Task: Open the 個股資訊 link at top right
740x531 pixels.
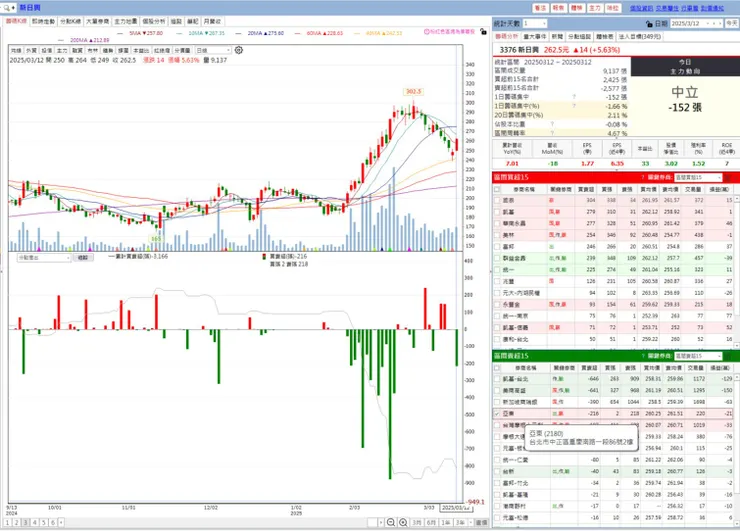Action: pyautogui.click(x=641, y=8)
